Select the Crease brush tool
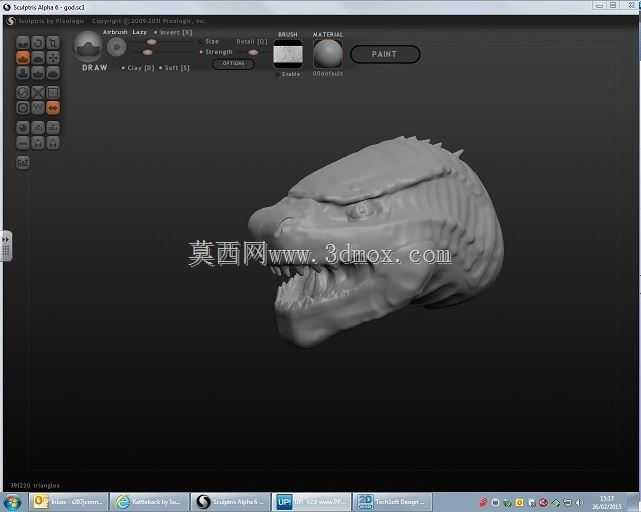This screenshot has width=641, height=512. 23,43
